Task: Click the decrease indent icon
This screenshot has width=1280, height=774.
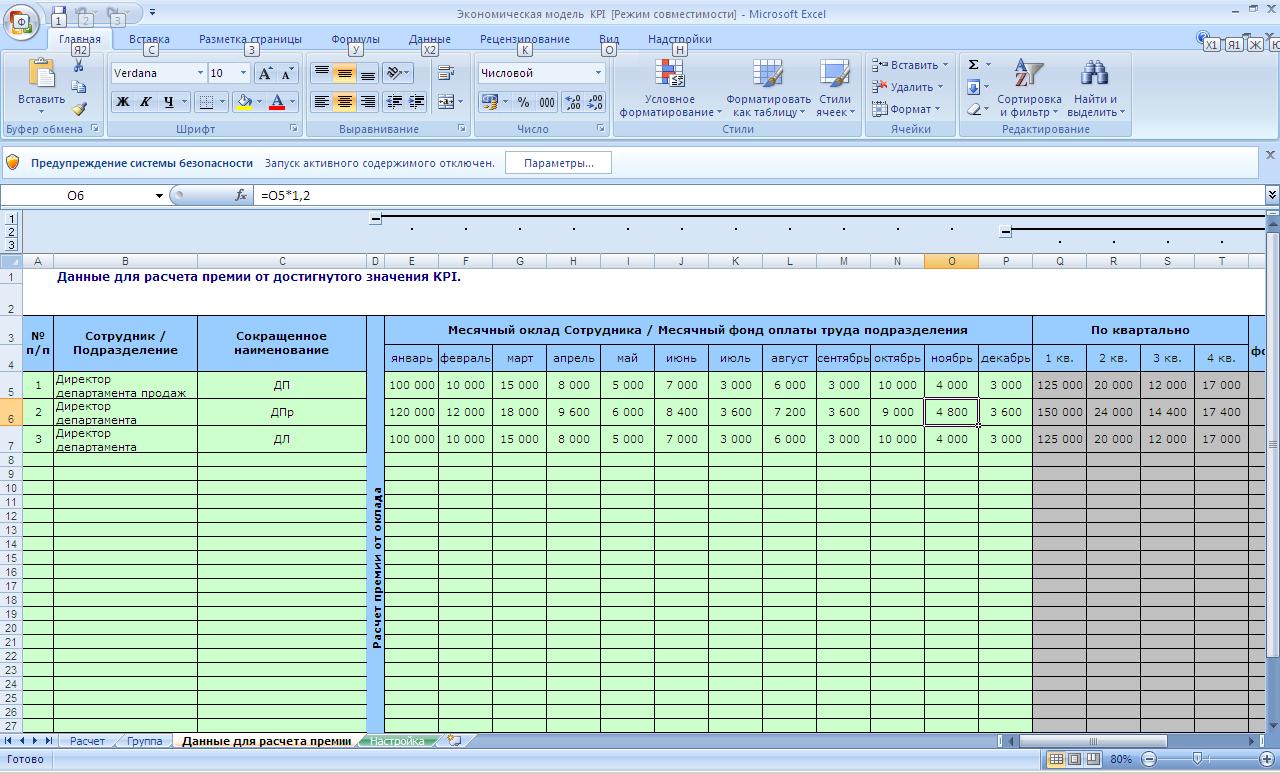Action: (394, 101)
